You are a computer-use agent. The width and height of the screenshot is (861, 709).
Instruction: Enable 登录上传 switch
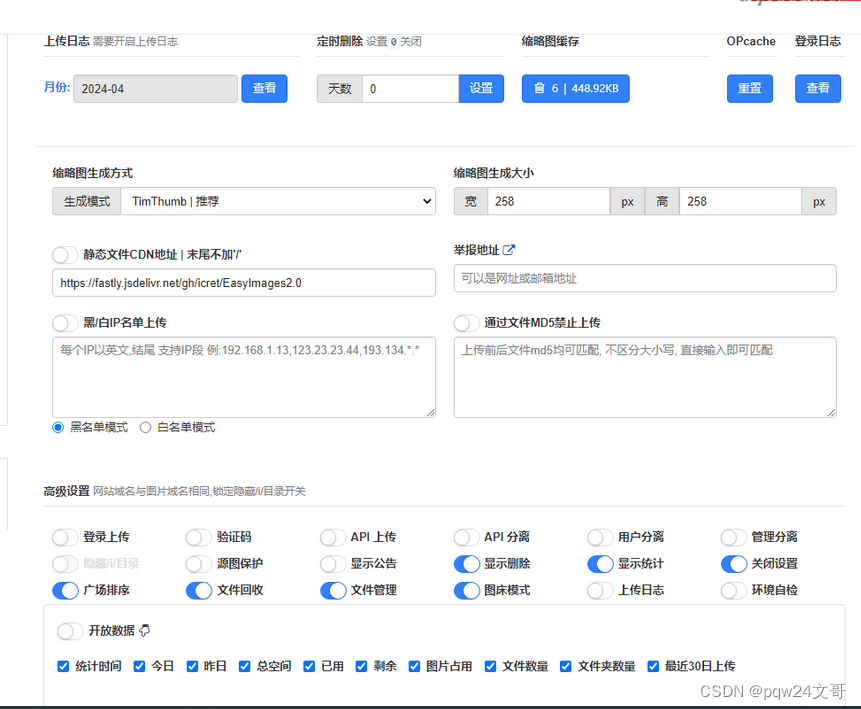coord(65,537)
